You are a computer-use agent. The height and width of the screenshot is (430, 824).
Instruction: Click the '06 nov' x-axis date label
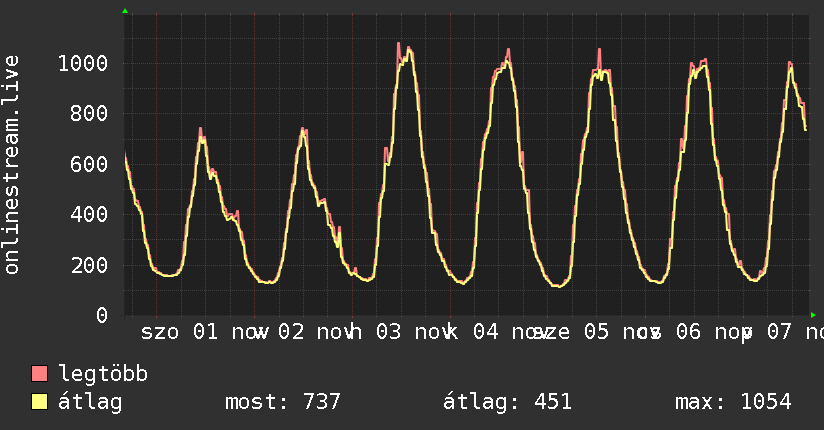714,332
